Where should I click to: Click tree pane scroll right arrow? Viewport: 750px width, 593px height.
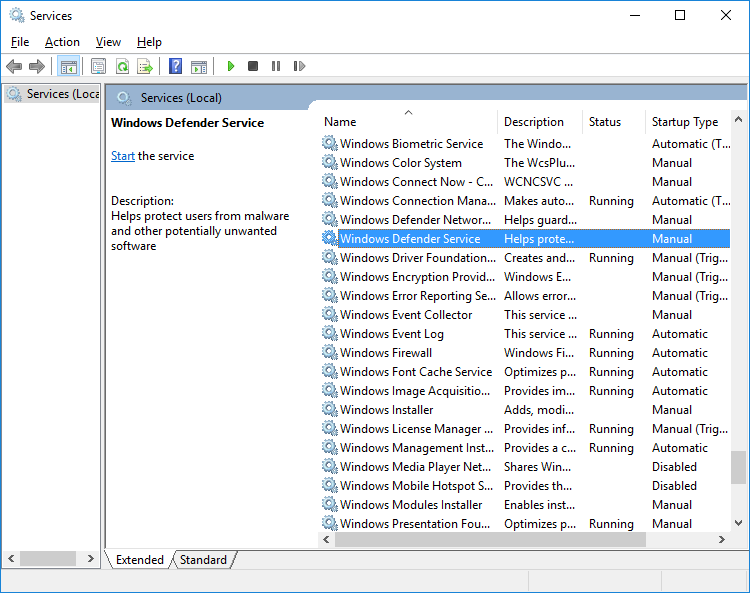(x=90, y=558)
